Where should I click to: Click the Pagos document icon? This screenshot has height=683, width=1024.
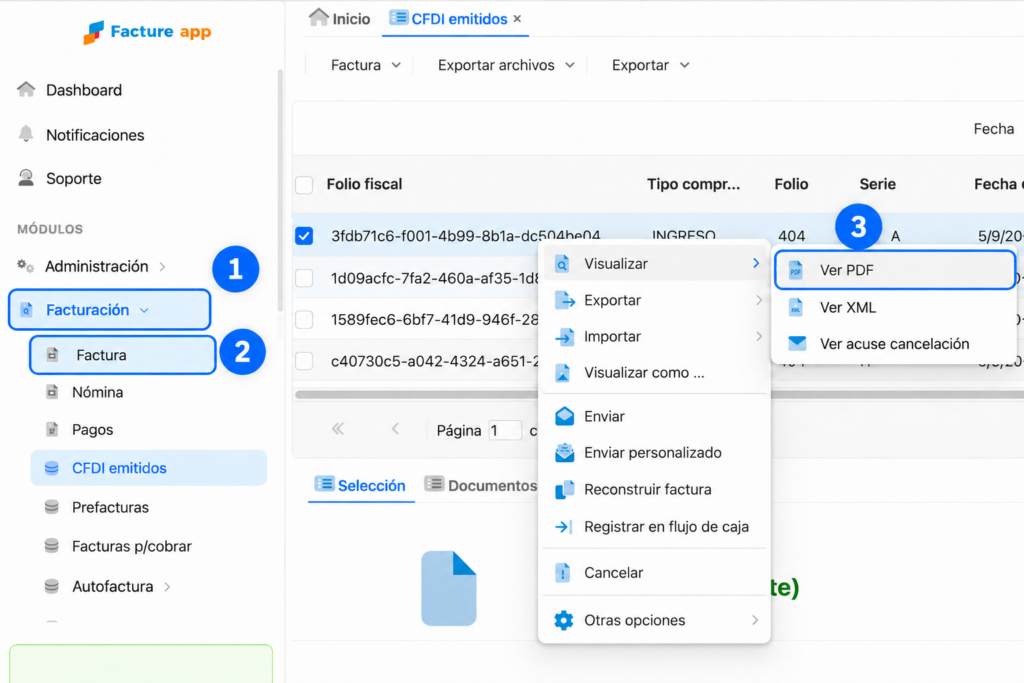click(x=52, y=429)
